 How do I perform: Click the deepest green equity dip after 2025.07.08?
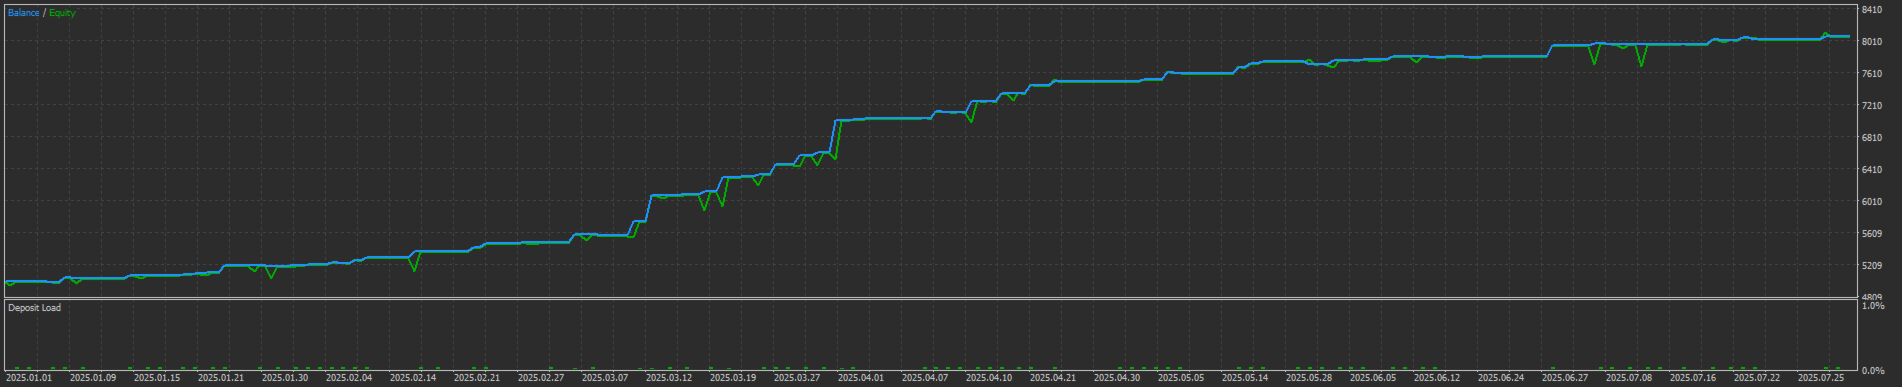tap(1641, 65)
